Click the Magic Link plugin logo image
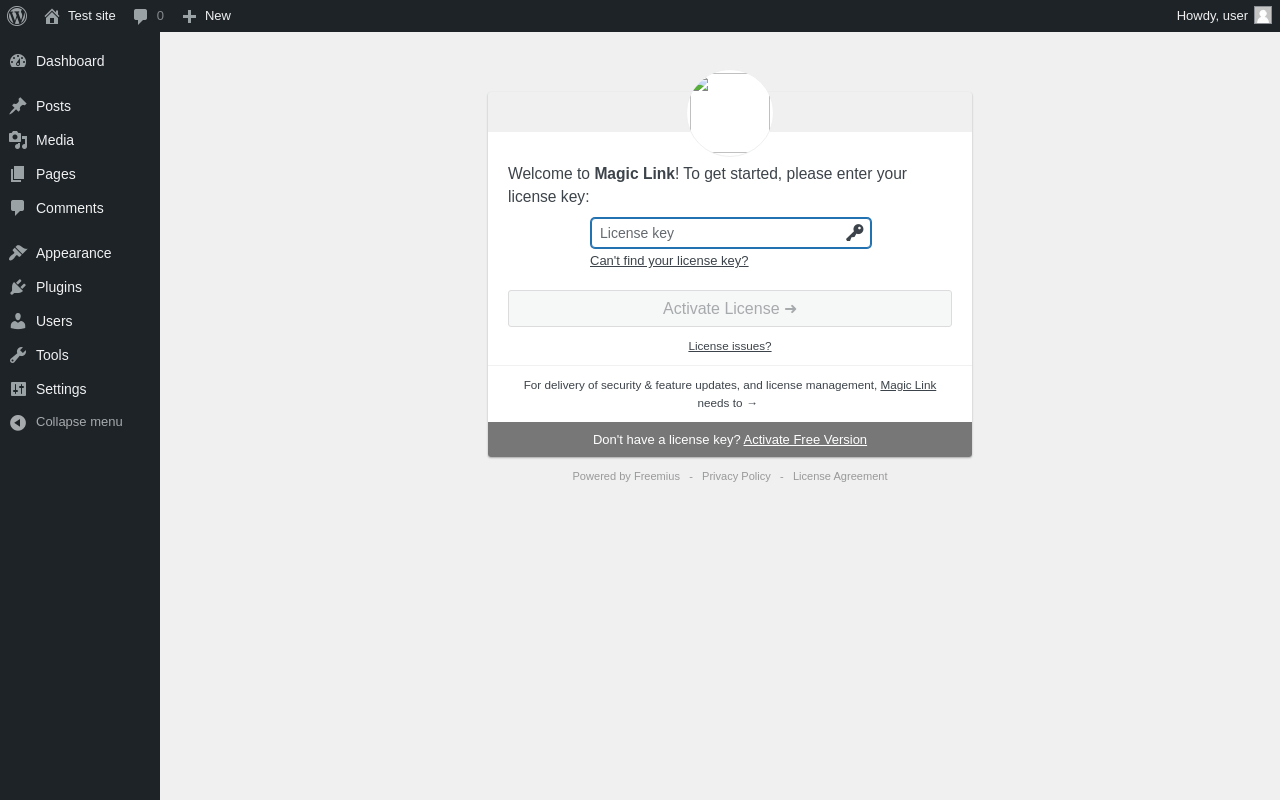The height and width of the screenshot is (800, 1280). pos(730,113)
